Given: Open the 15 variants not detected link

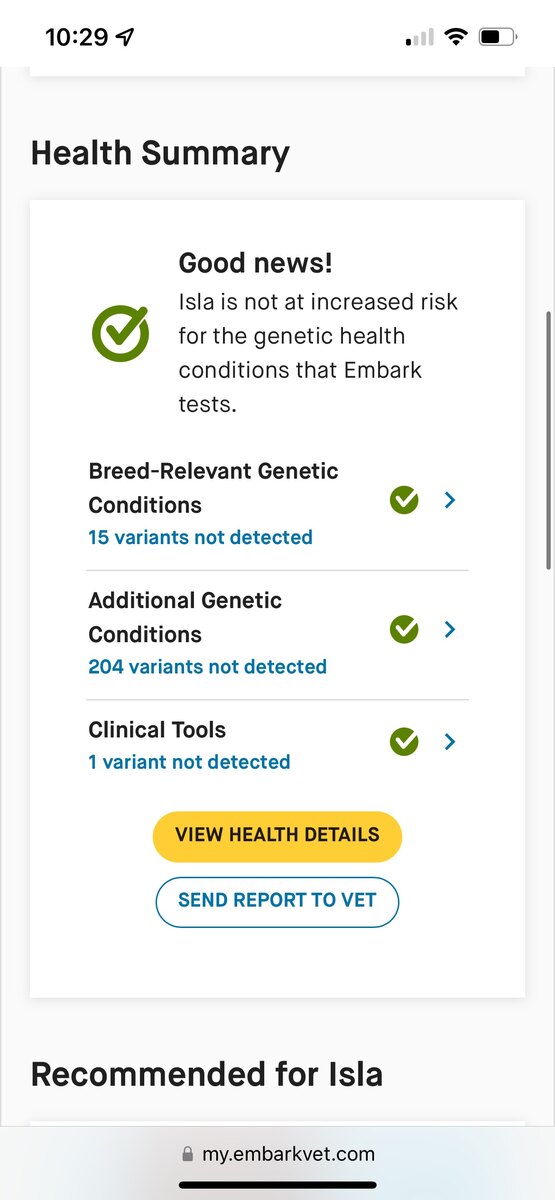Looking at the screenshot, I should (x=200, y=537).
